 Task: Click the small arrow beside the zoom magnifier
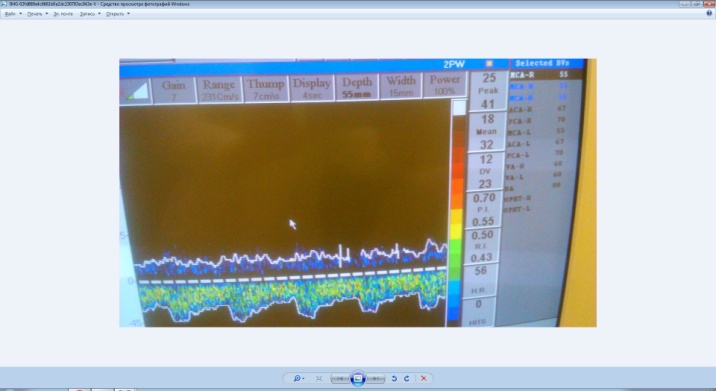(x=303, y=379)
